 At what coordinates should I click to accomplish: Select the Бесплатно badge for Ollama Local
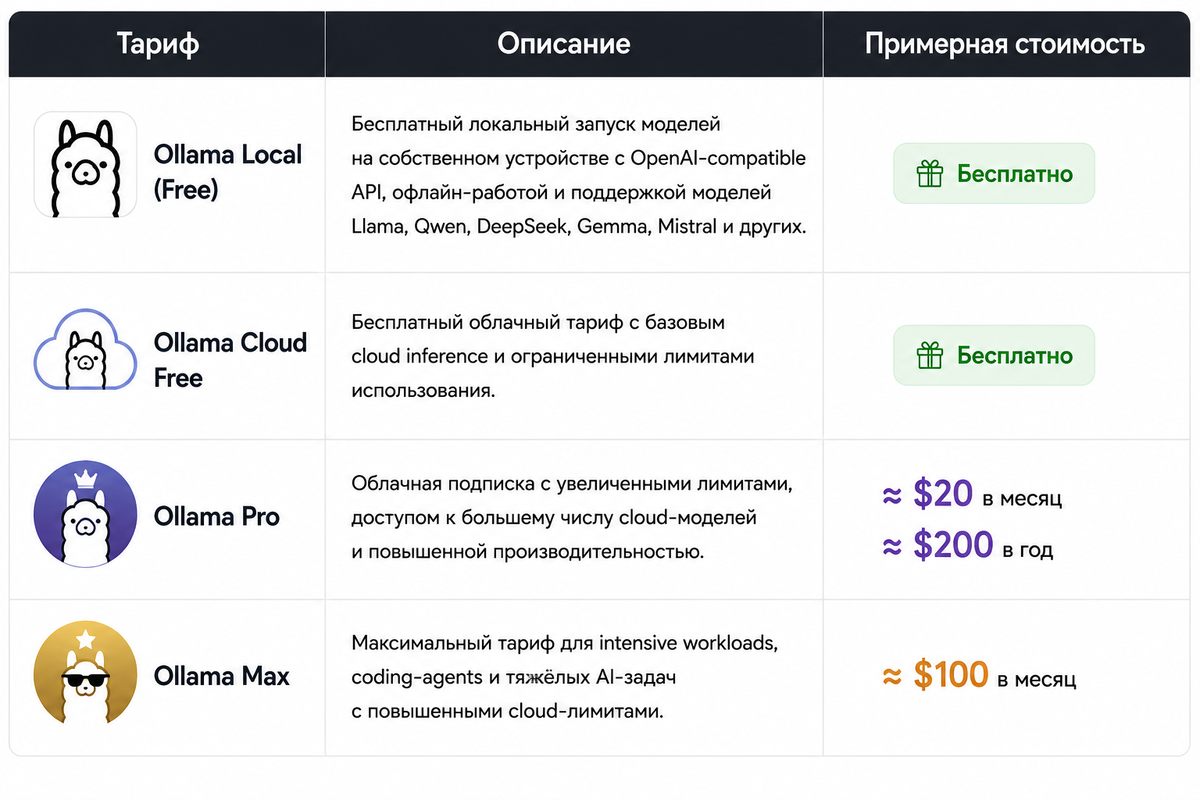994,174
